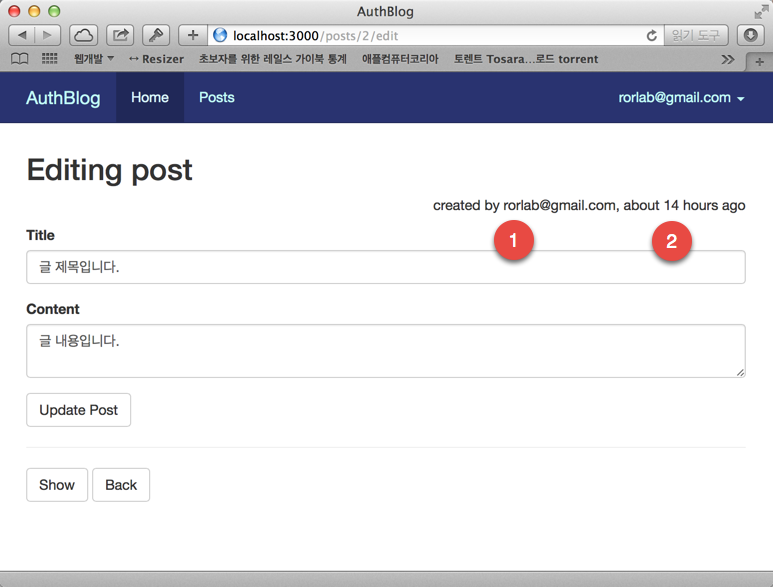Image resolution: width=773 pixels, height=587 pixels.
Task: Click the add bookmark plus button
Action: pos(193,35)
